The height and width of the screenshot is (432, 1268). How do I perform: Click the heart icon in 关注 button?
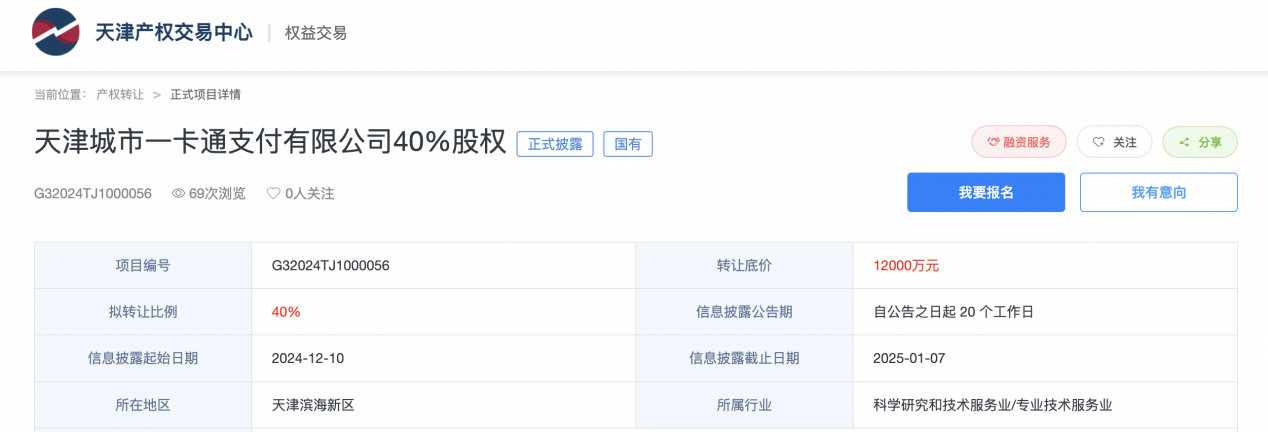[x=1098, y=142]
